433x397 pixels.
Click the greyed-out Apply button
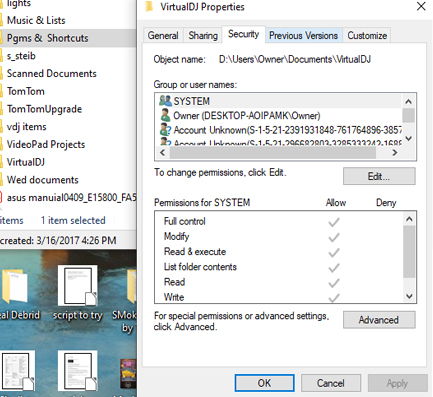click(x=397, y=383)
